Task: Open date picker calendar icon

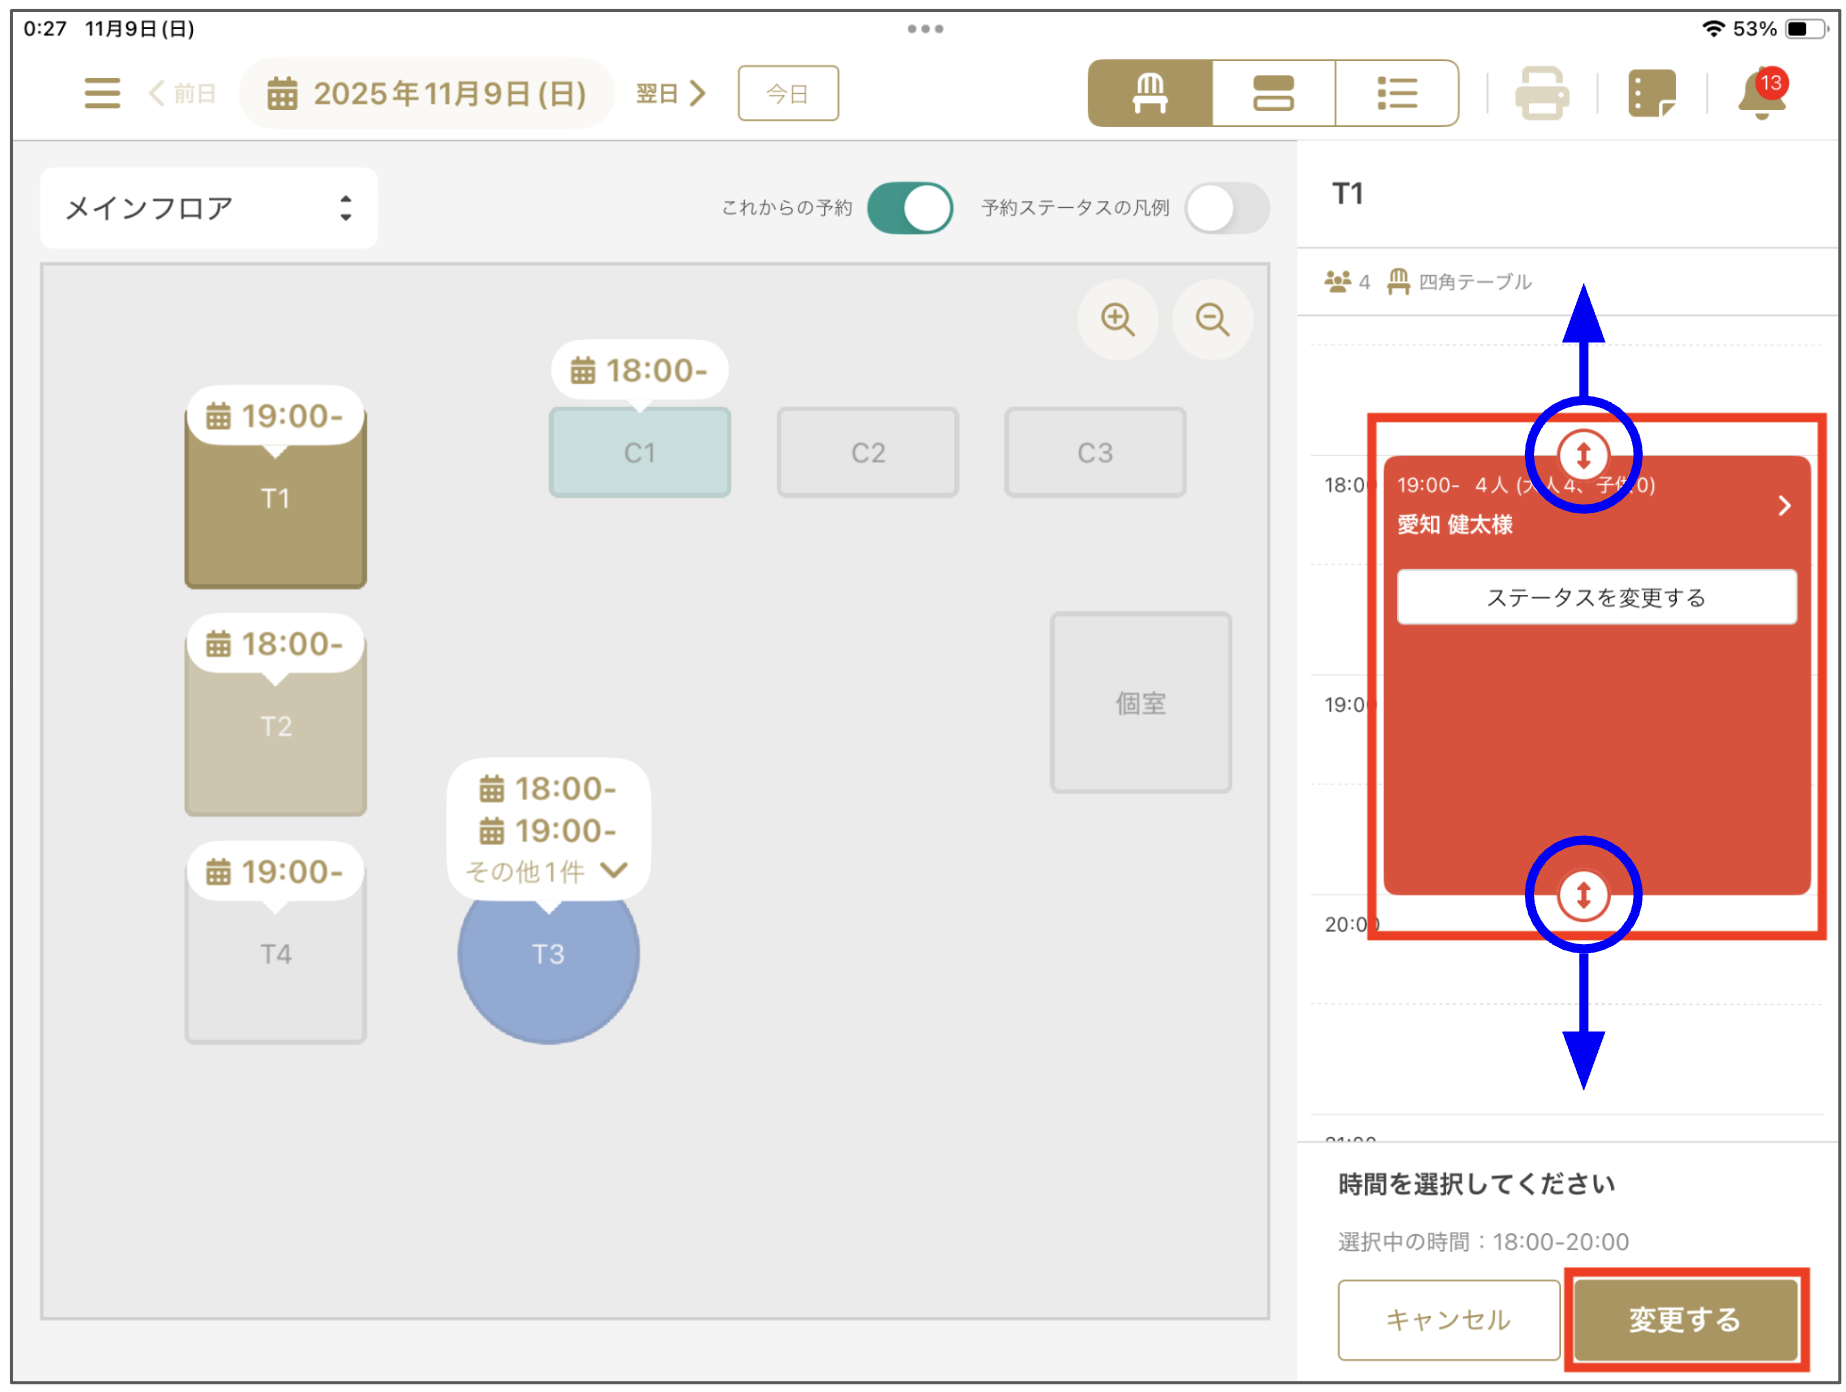Action: tap(282, 93)
